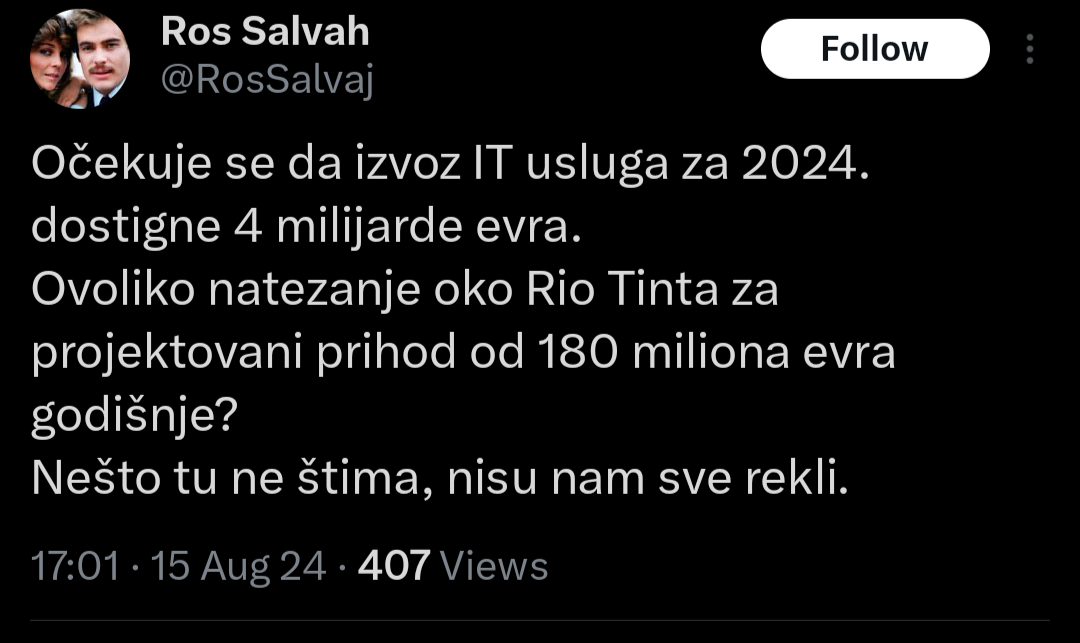Click the year '2024.' in the tweet

pyautogui.click(x=804, y=165)
